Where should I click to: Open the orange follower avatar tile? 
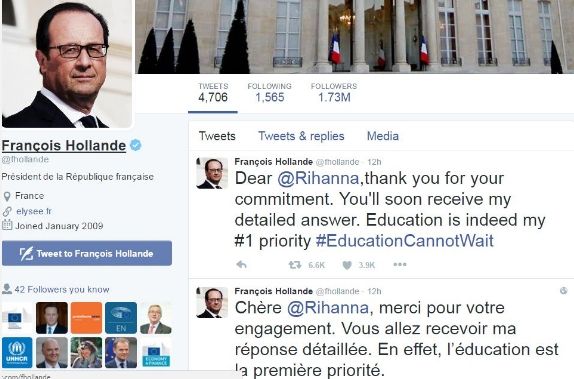click(x=86, y=317)
